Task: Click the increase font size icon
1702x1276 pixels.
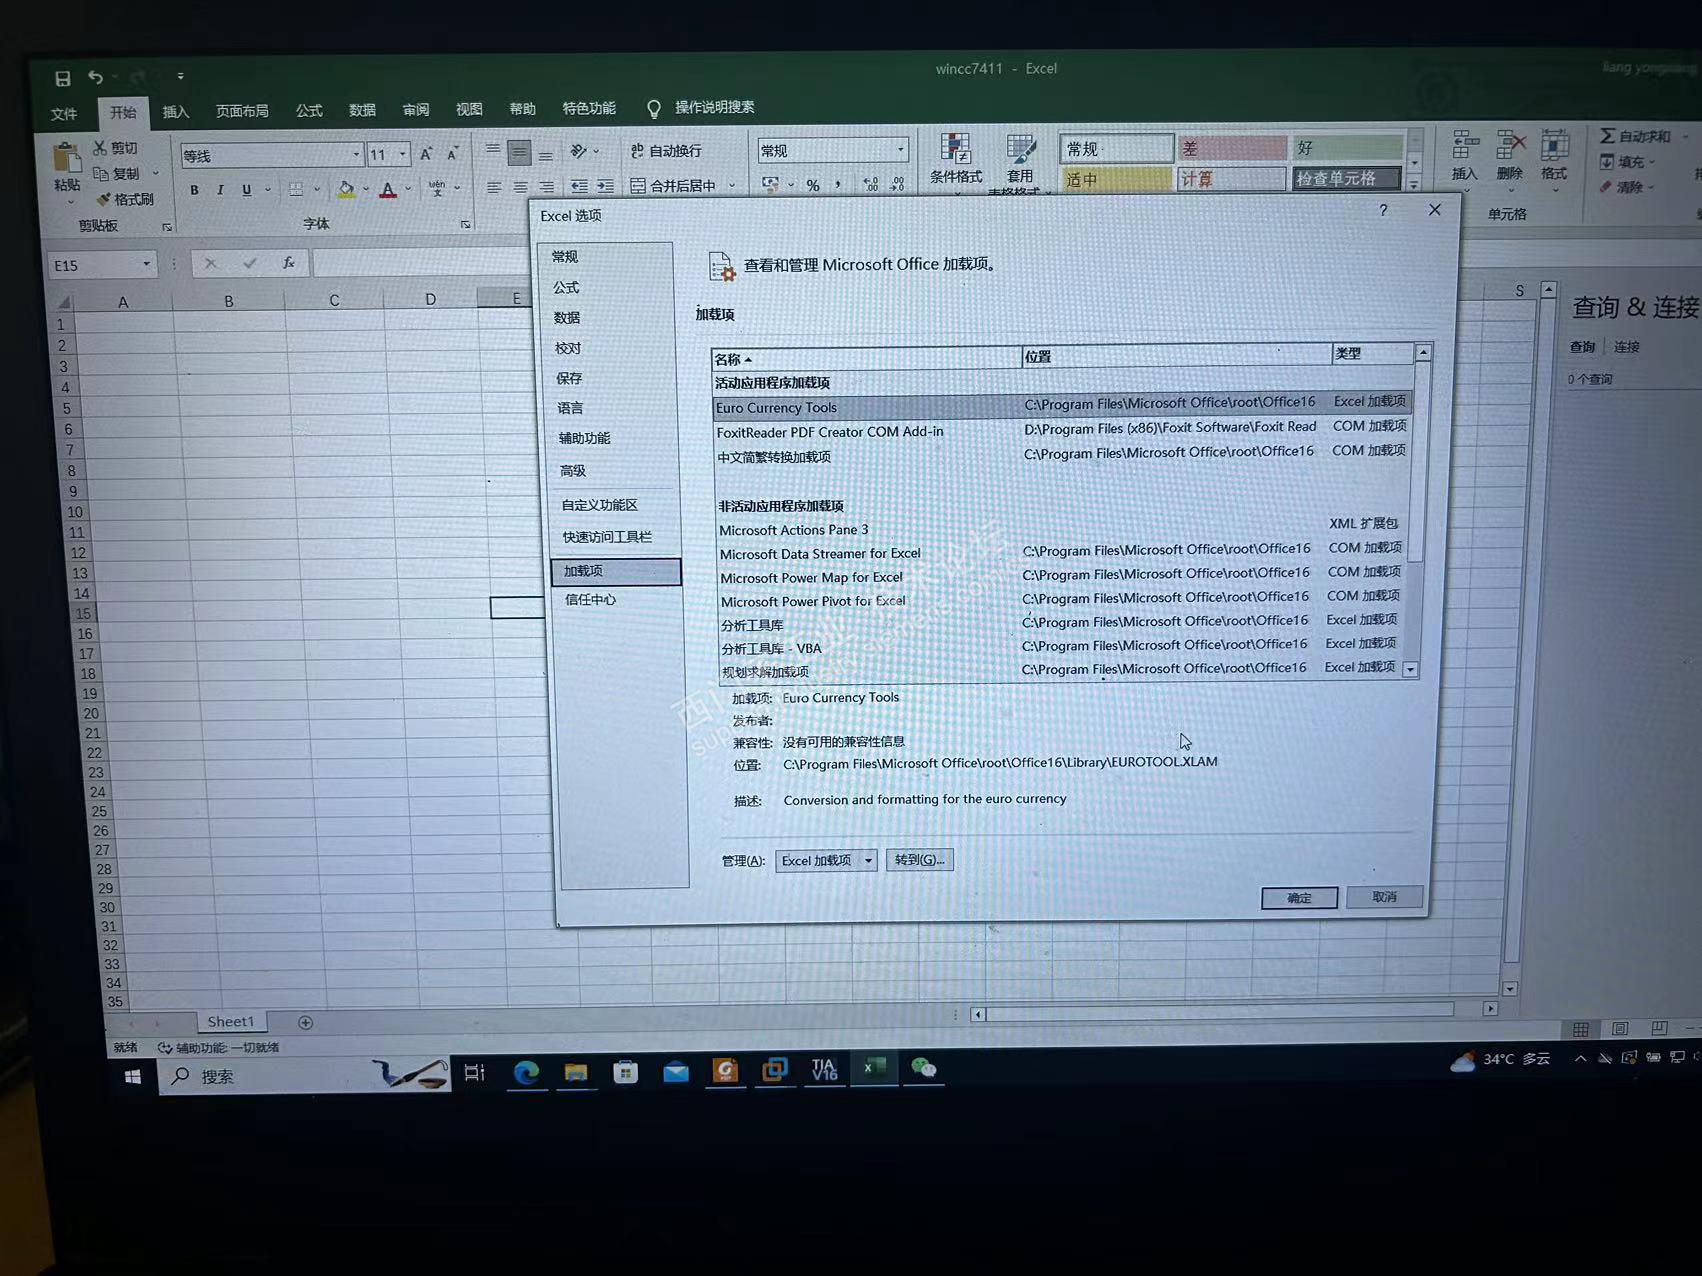Action: (426, 154)
